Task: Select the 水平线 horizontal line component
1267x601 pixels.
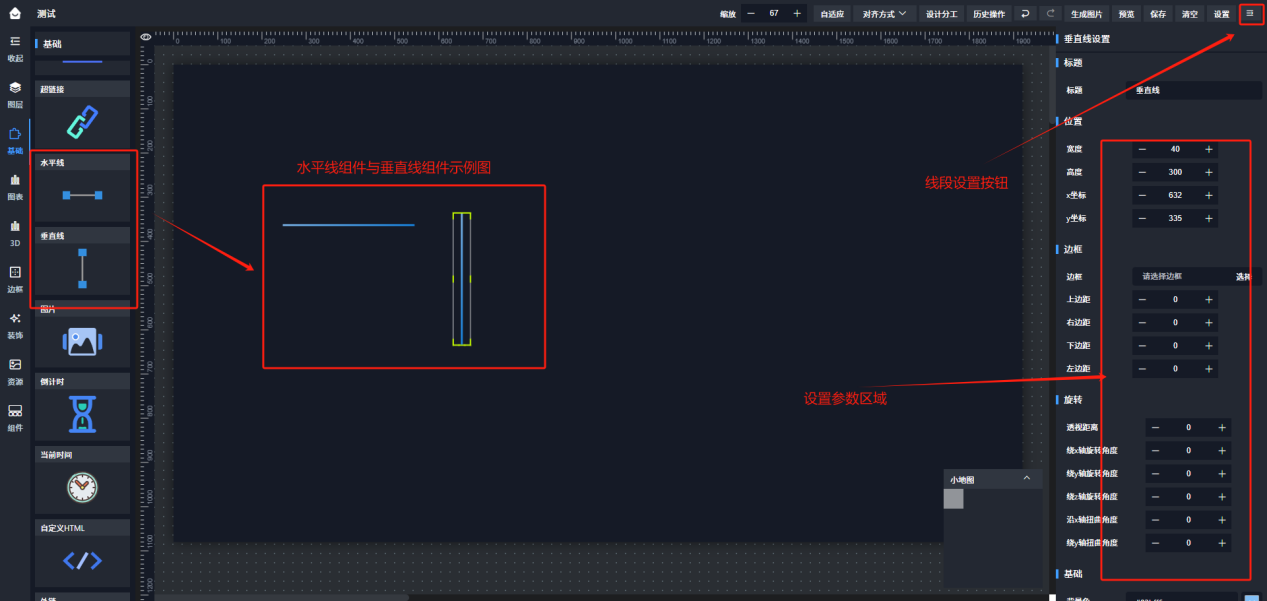Action: [82, 187]
